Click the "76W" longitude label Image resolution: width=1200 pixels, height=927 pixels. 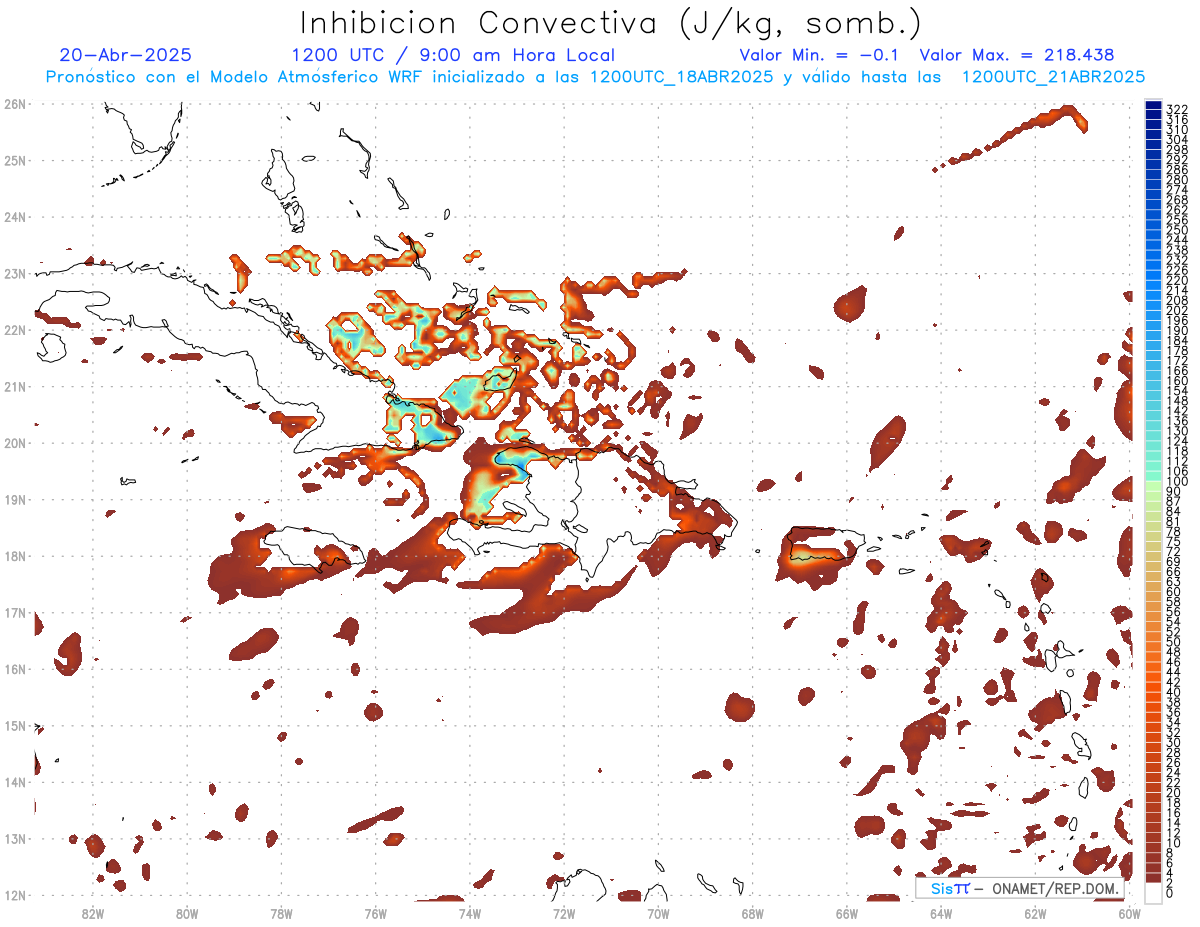tap(376, 913)
